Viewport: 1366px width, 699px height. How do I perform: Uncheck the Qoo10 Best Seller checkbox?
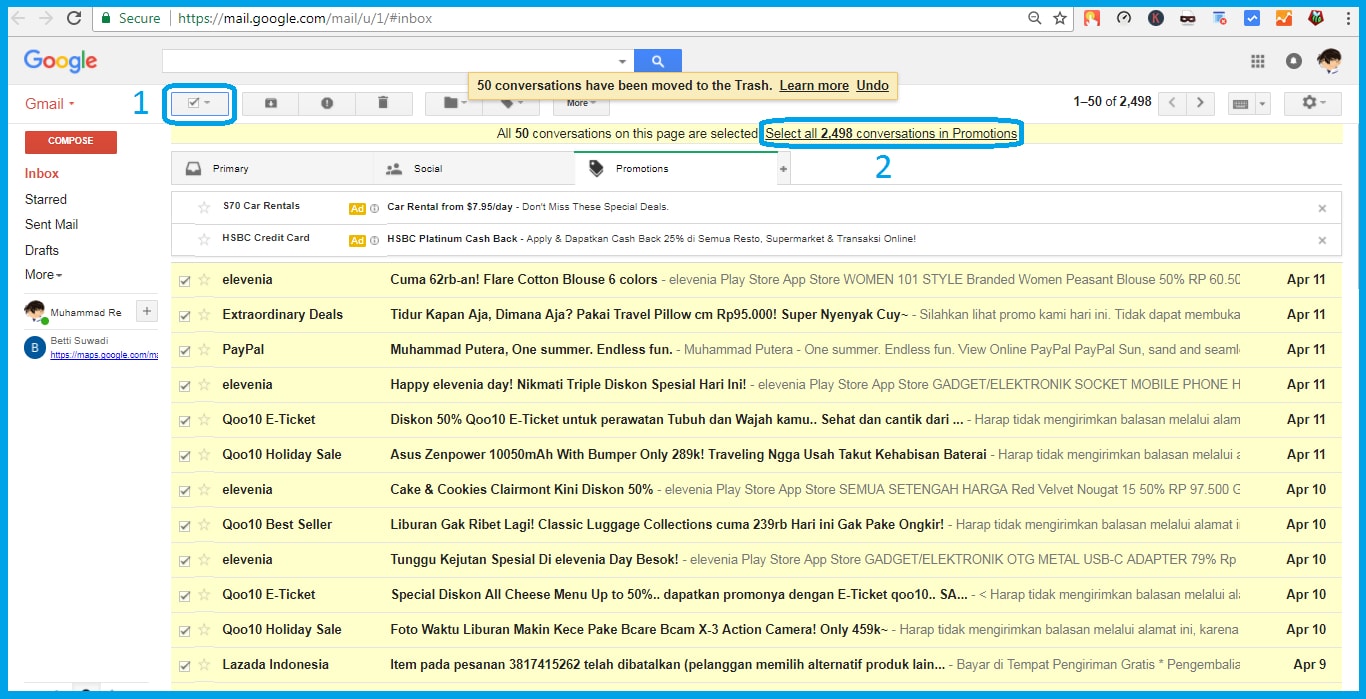(184, 526)
